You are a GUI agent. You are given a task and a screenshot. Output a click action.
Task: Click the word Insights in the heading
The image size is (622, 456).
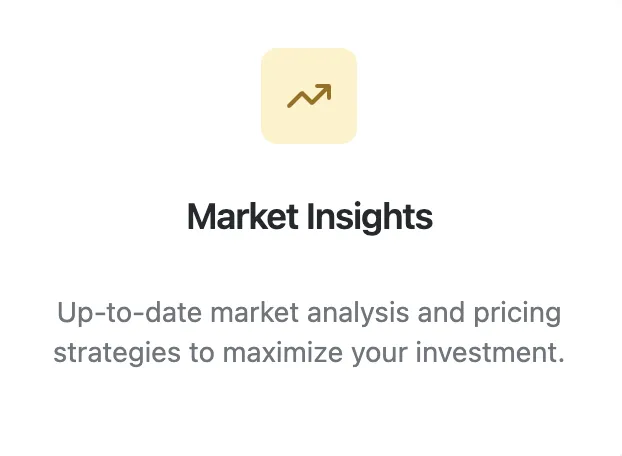(x=370, y=217)
